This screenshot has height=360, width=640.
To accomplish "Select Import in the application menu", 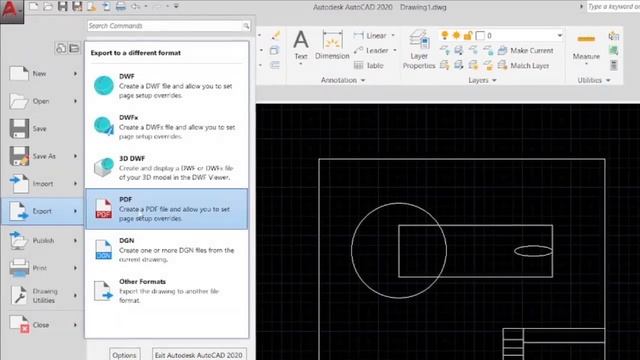I will 42,184.
